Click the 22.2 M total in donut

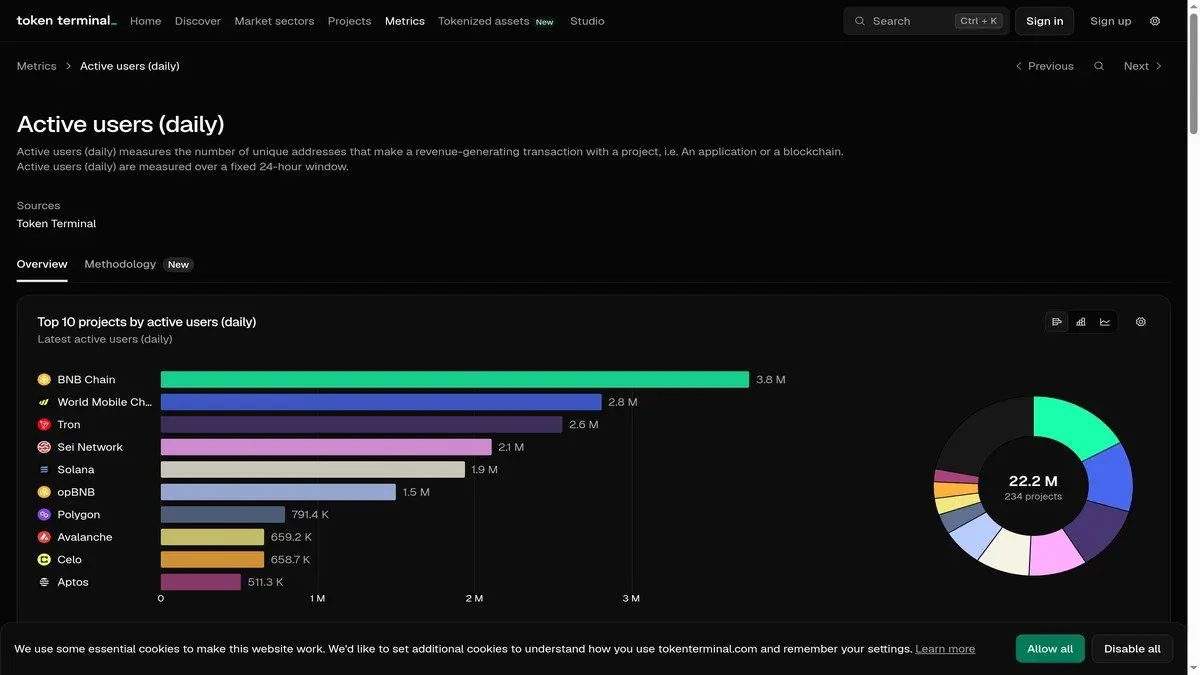tap(1033, 481)
